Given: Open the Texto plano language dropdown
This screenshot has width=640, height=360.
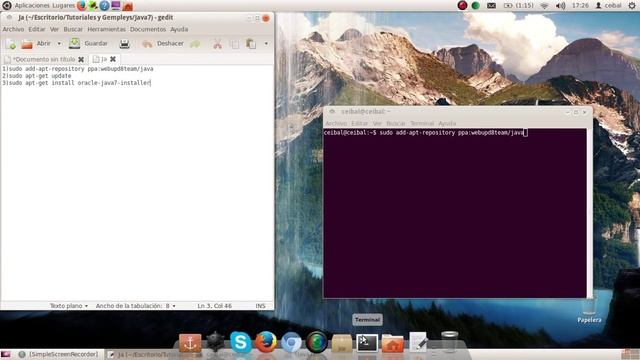Looking at the screenshot, I should click(x=69, y=306).
